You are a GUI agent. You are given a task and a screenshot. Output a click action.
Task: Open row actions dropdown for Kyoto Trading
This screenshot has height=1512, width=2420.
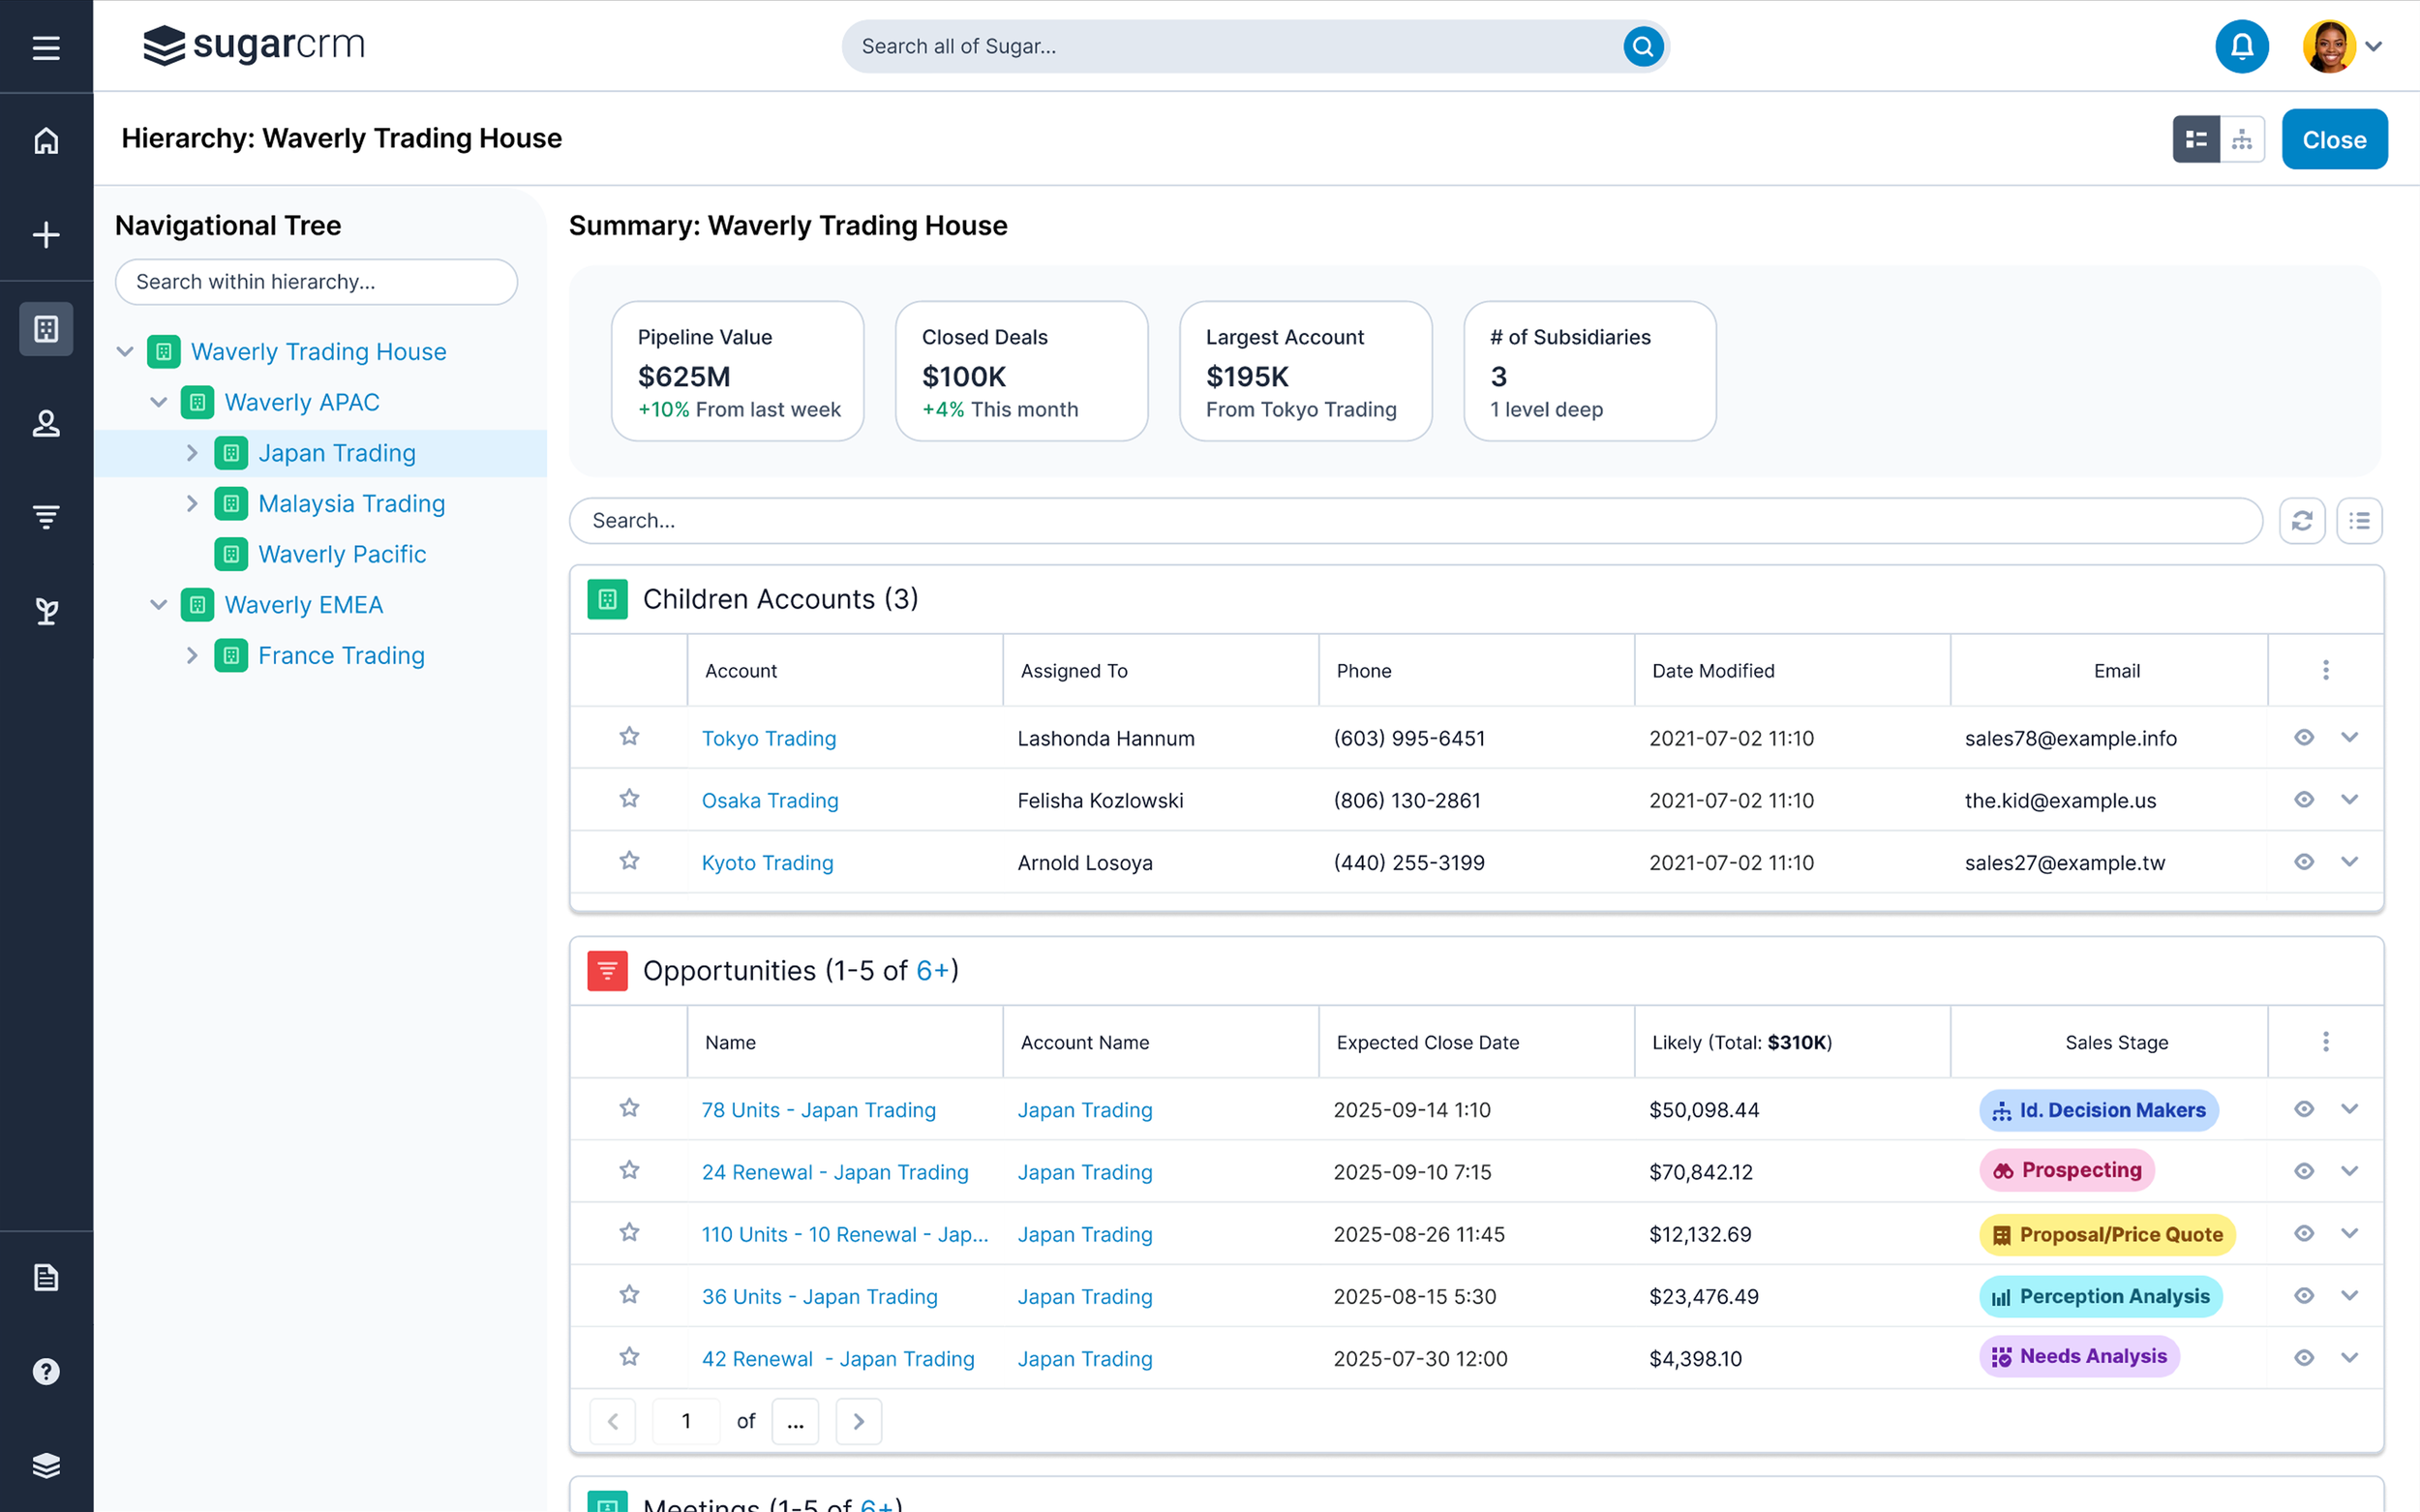click(x=2349, y=861)
